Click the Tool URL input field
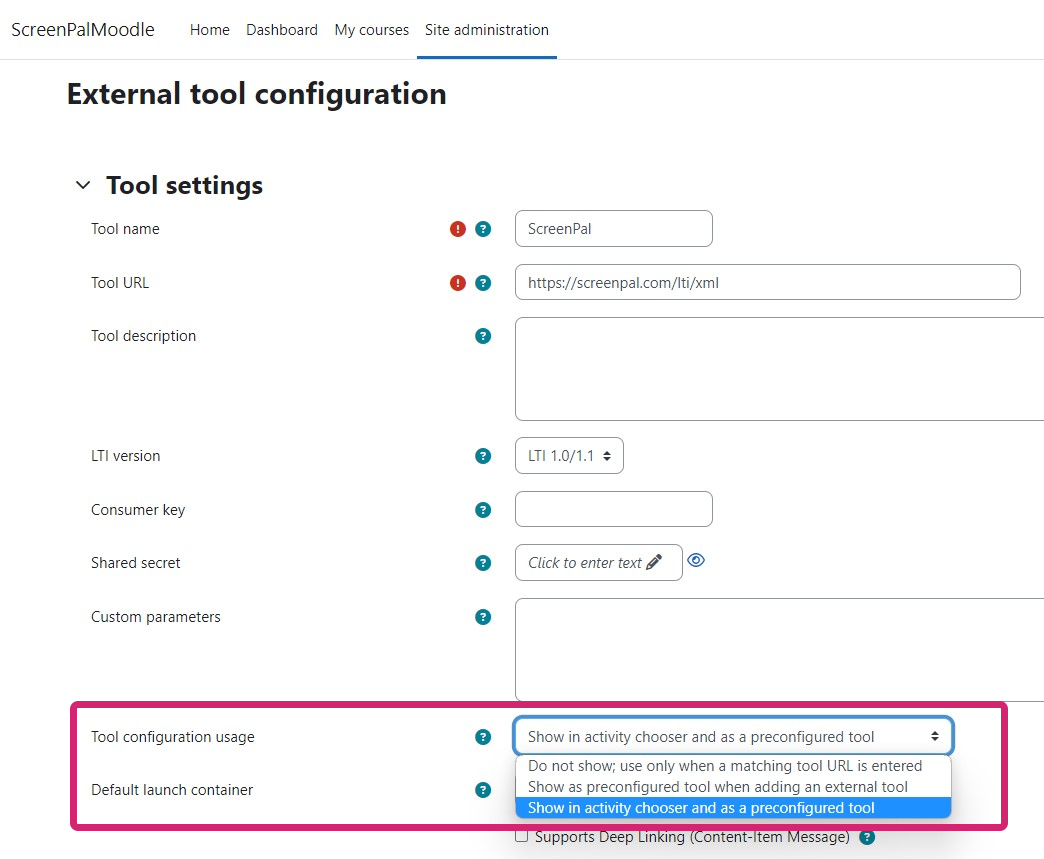1044x859 pixels. point(768,282)
